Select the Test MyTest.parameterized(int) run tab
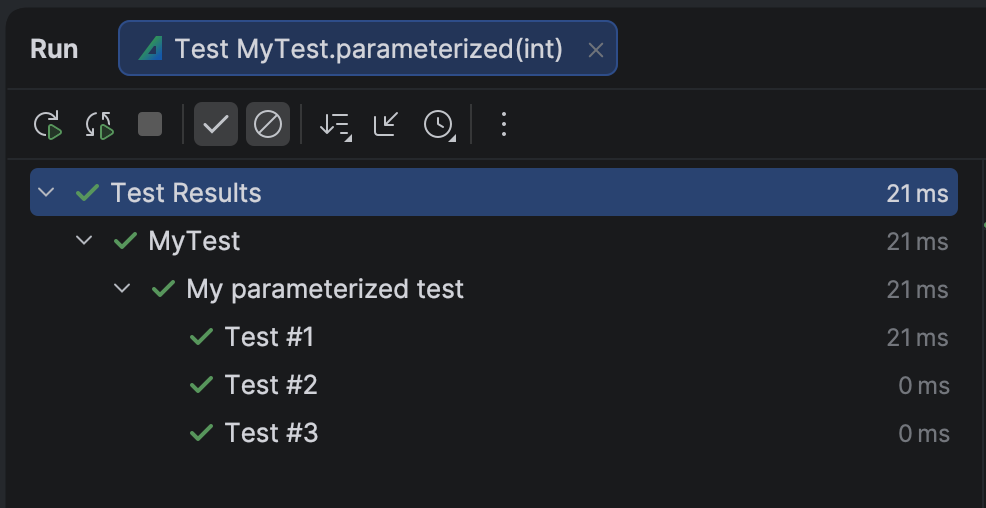The image size is (986, 508). [368, 49]
